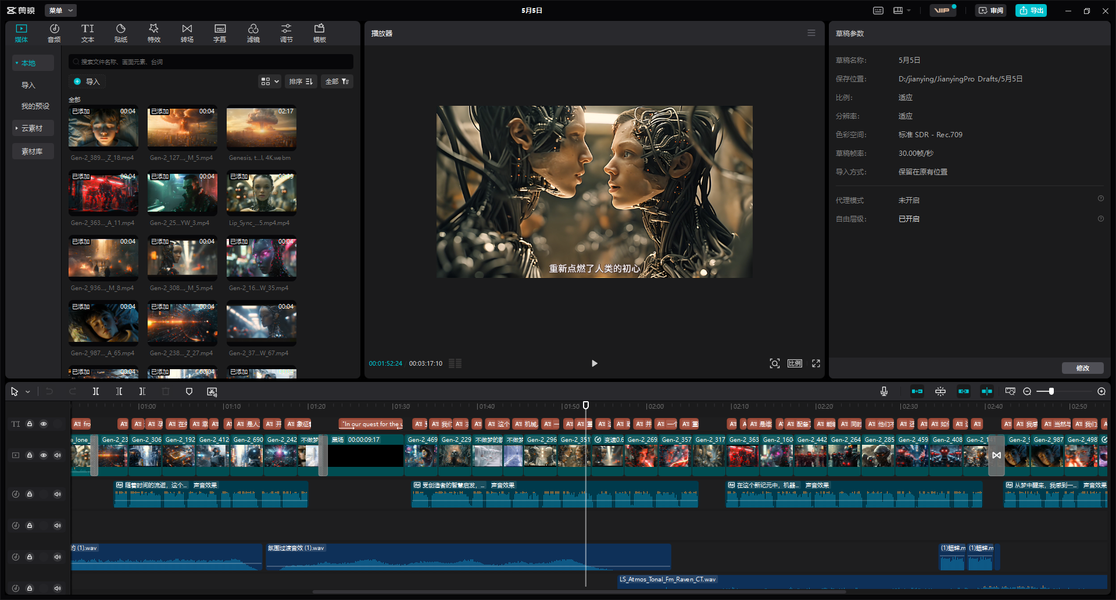Click the 审阅 review button
Screen dimensions: 1116x600
991,10
